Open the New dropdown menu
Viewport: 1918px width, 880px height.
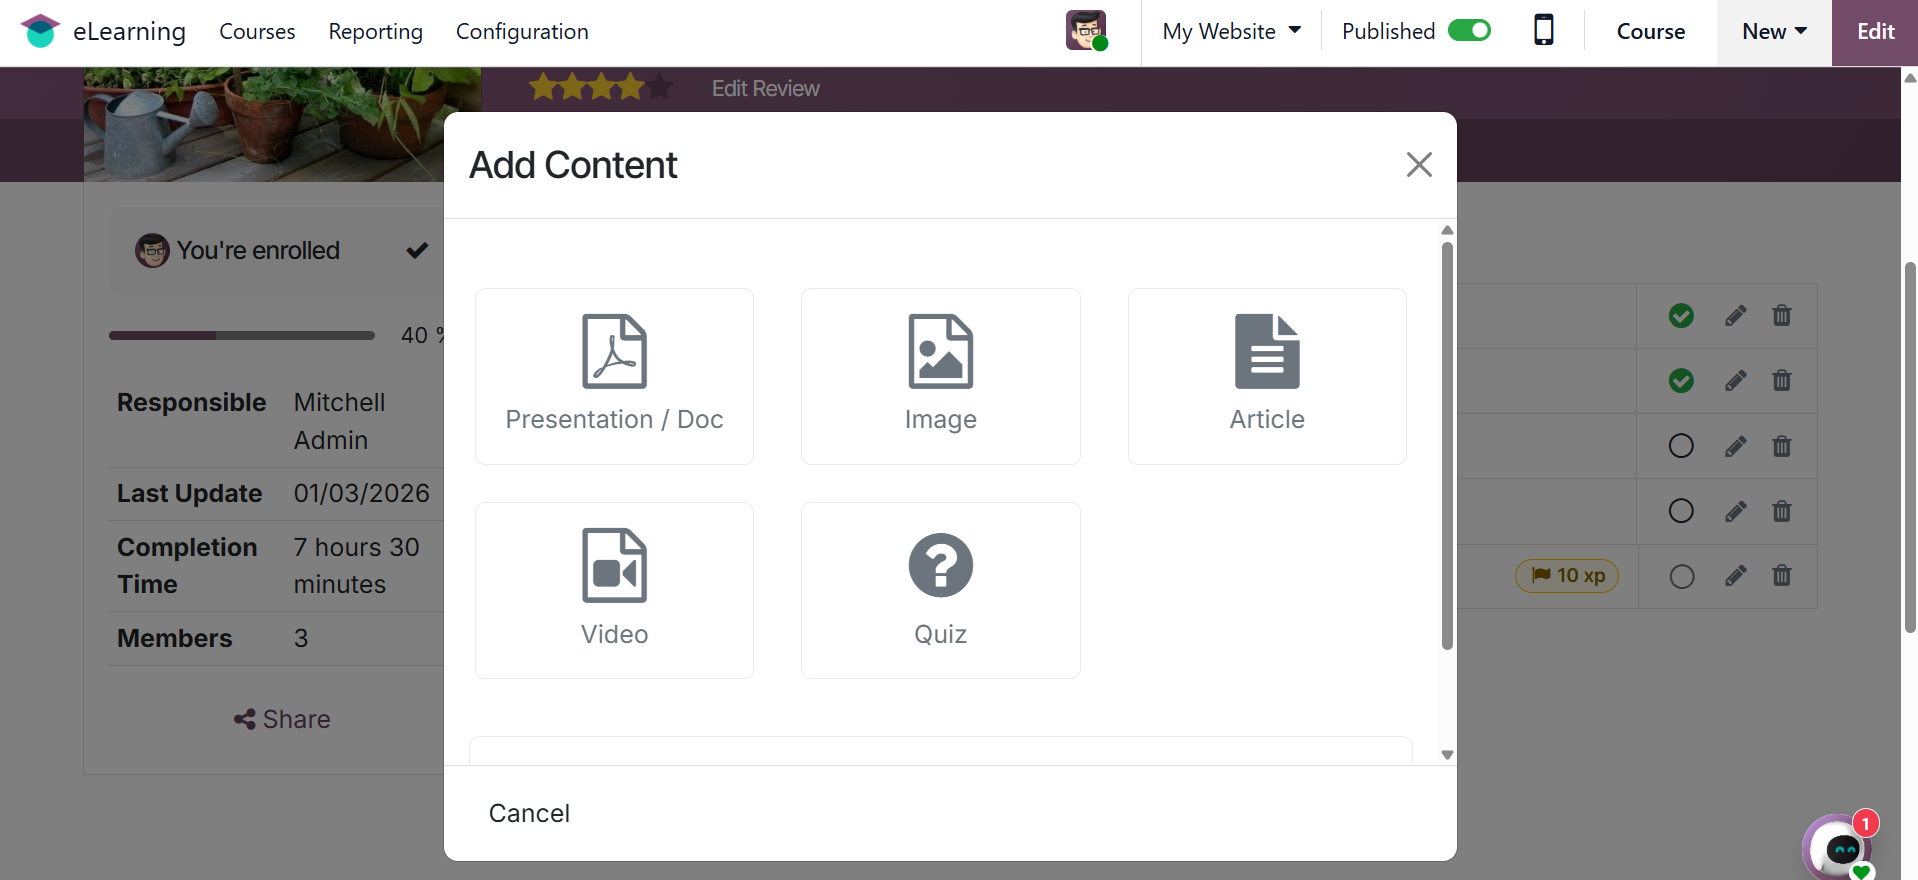[1773, 31]
